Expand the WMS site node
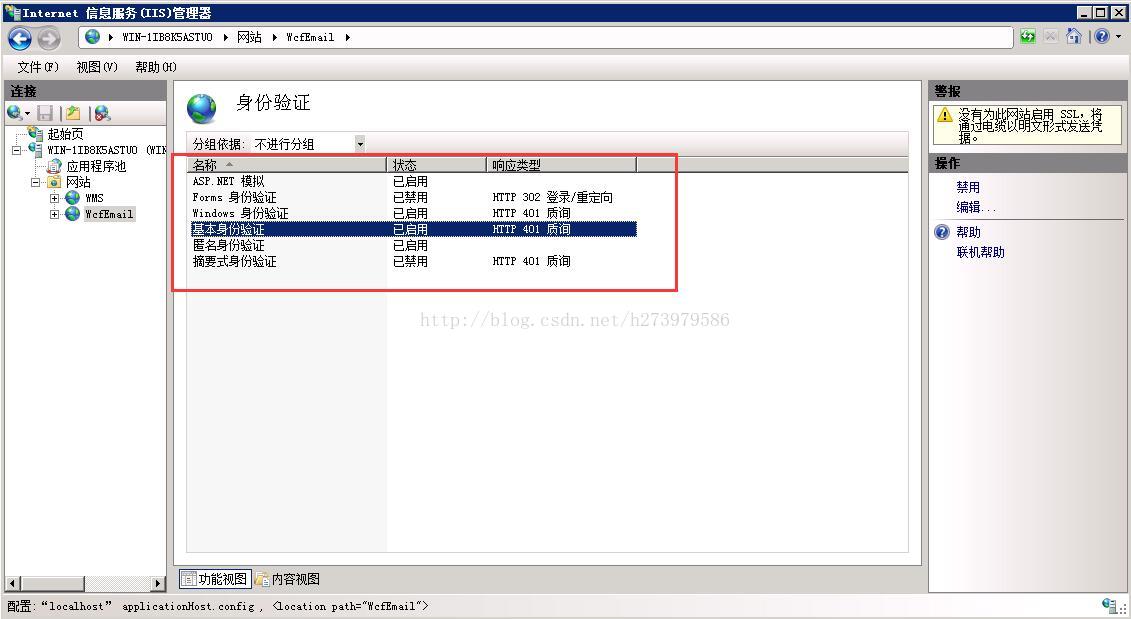1131x619 pixels. coord(54,198)
